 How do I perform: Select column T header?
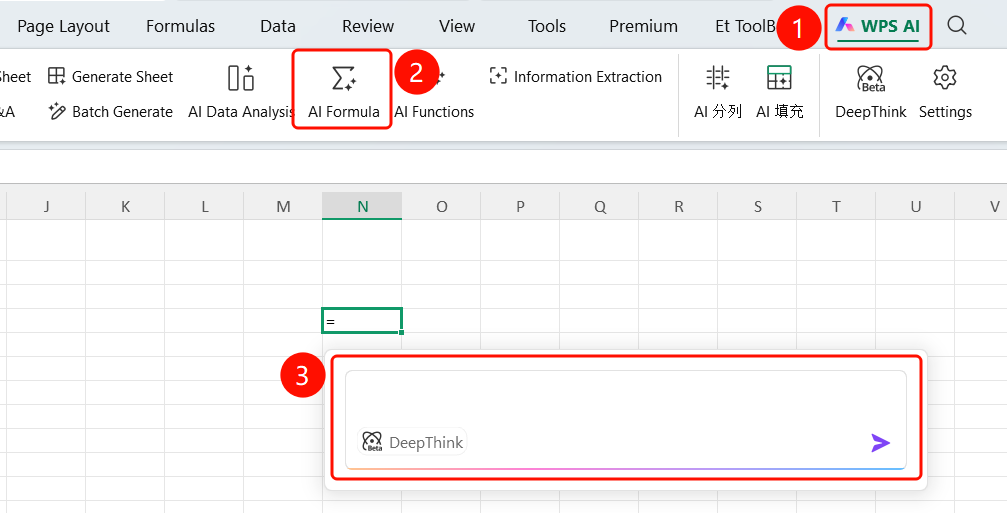pos(836,206)
